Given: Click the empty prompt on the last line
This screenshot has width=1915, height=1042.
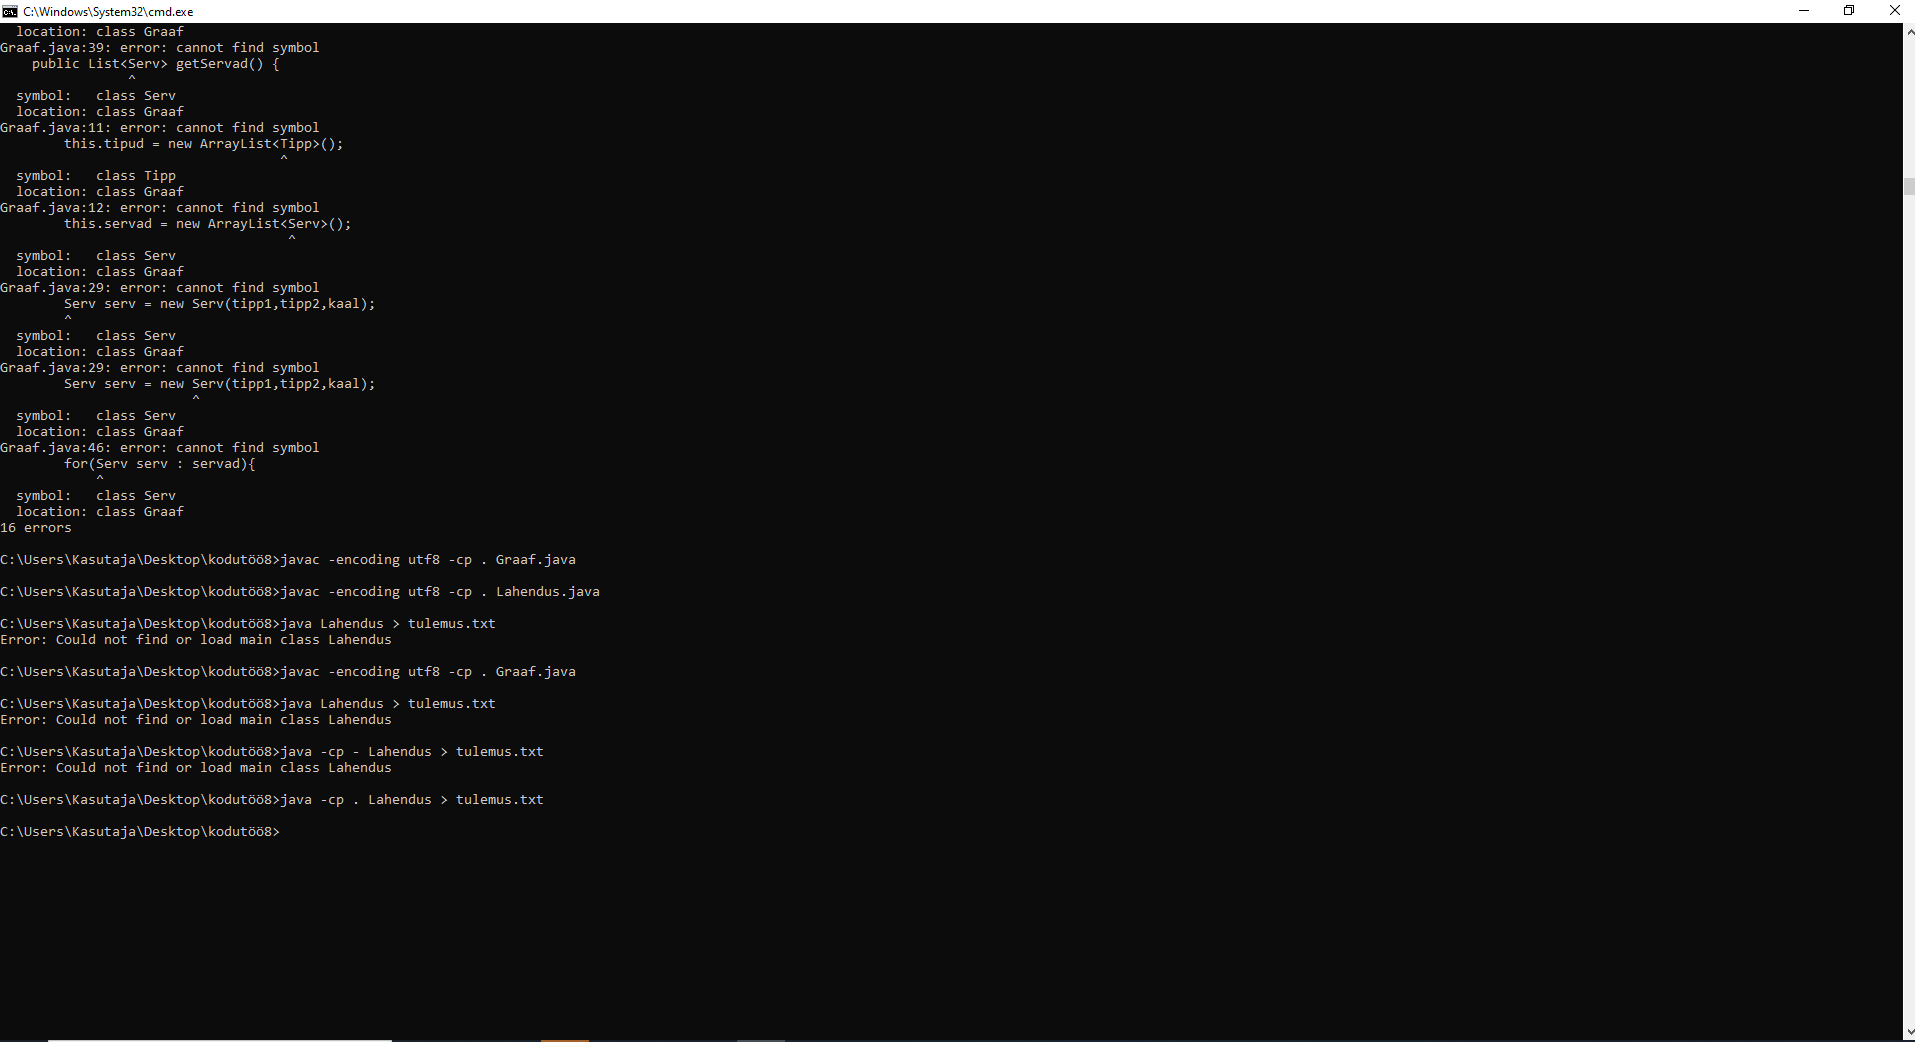Looking at the screenshot, I should tap(140, 832).
